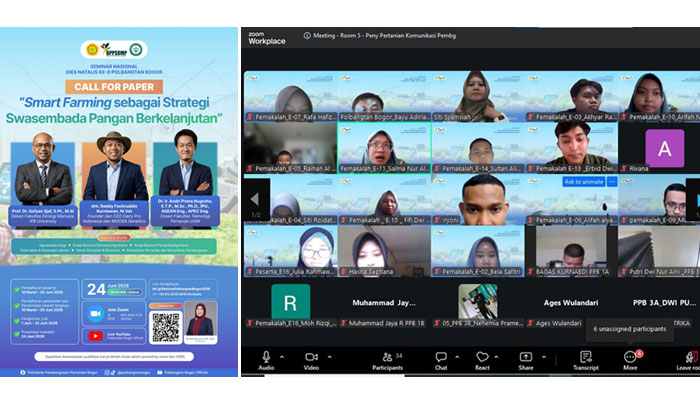
Task: Click the QR code on the poster
Action: coord(166,327)
